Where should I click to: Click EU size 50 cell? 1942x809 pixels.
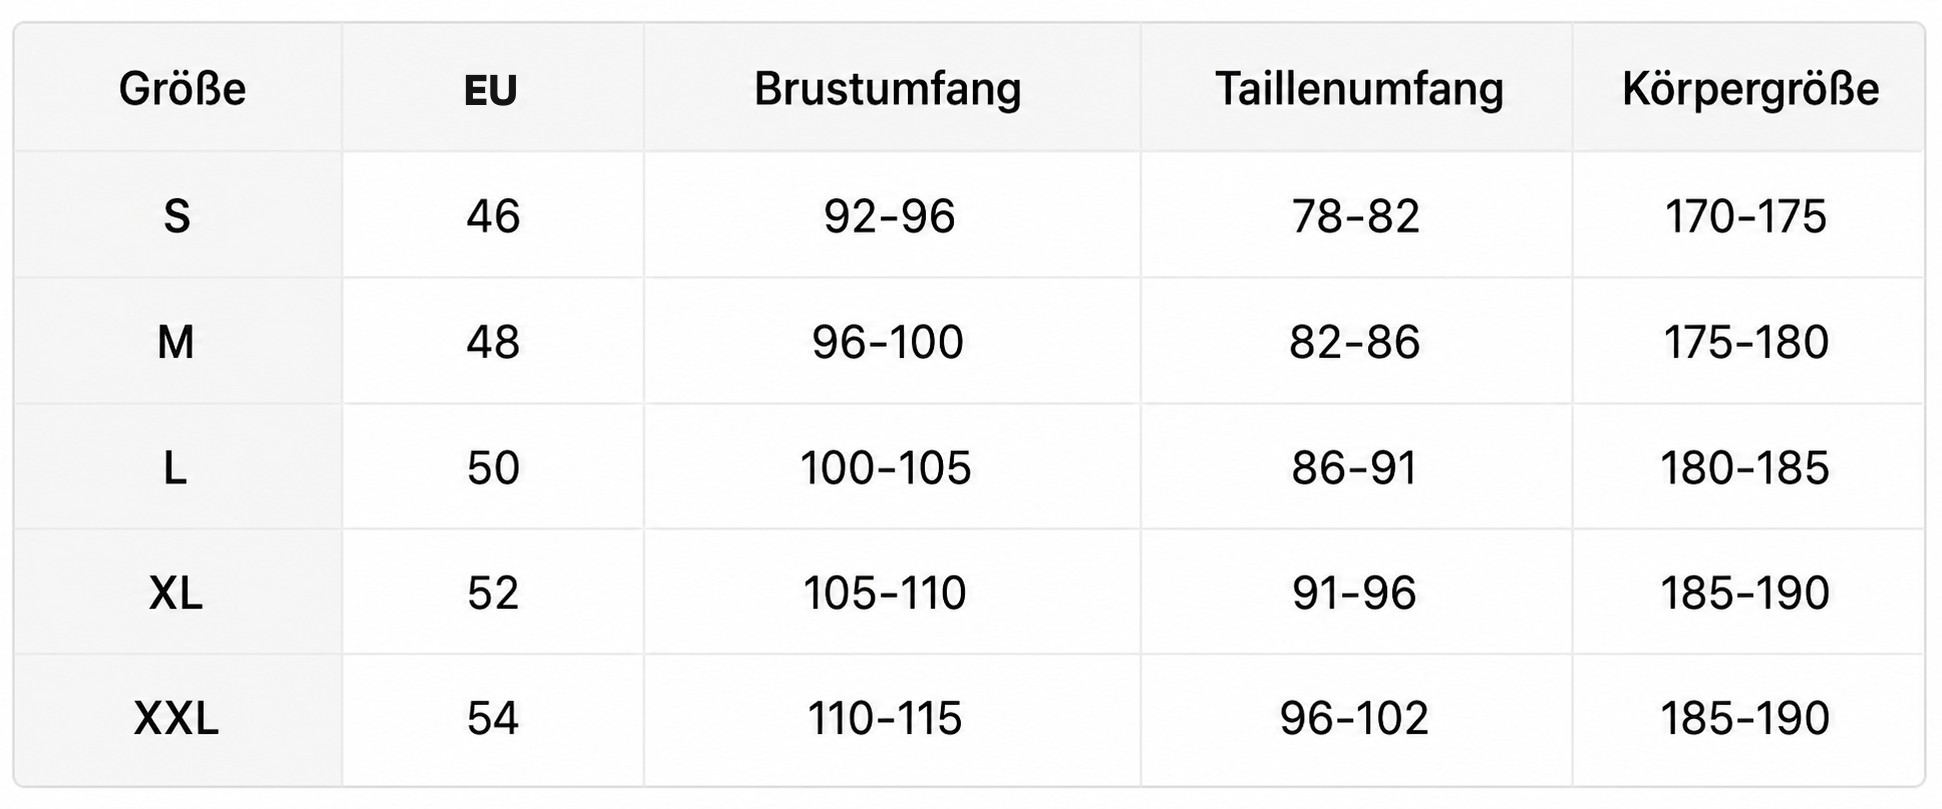(x=493, y=468)
